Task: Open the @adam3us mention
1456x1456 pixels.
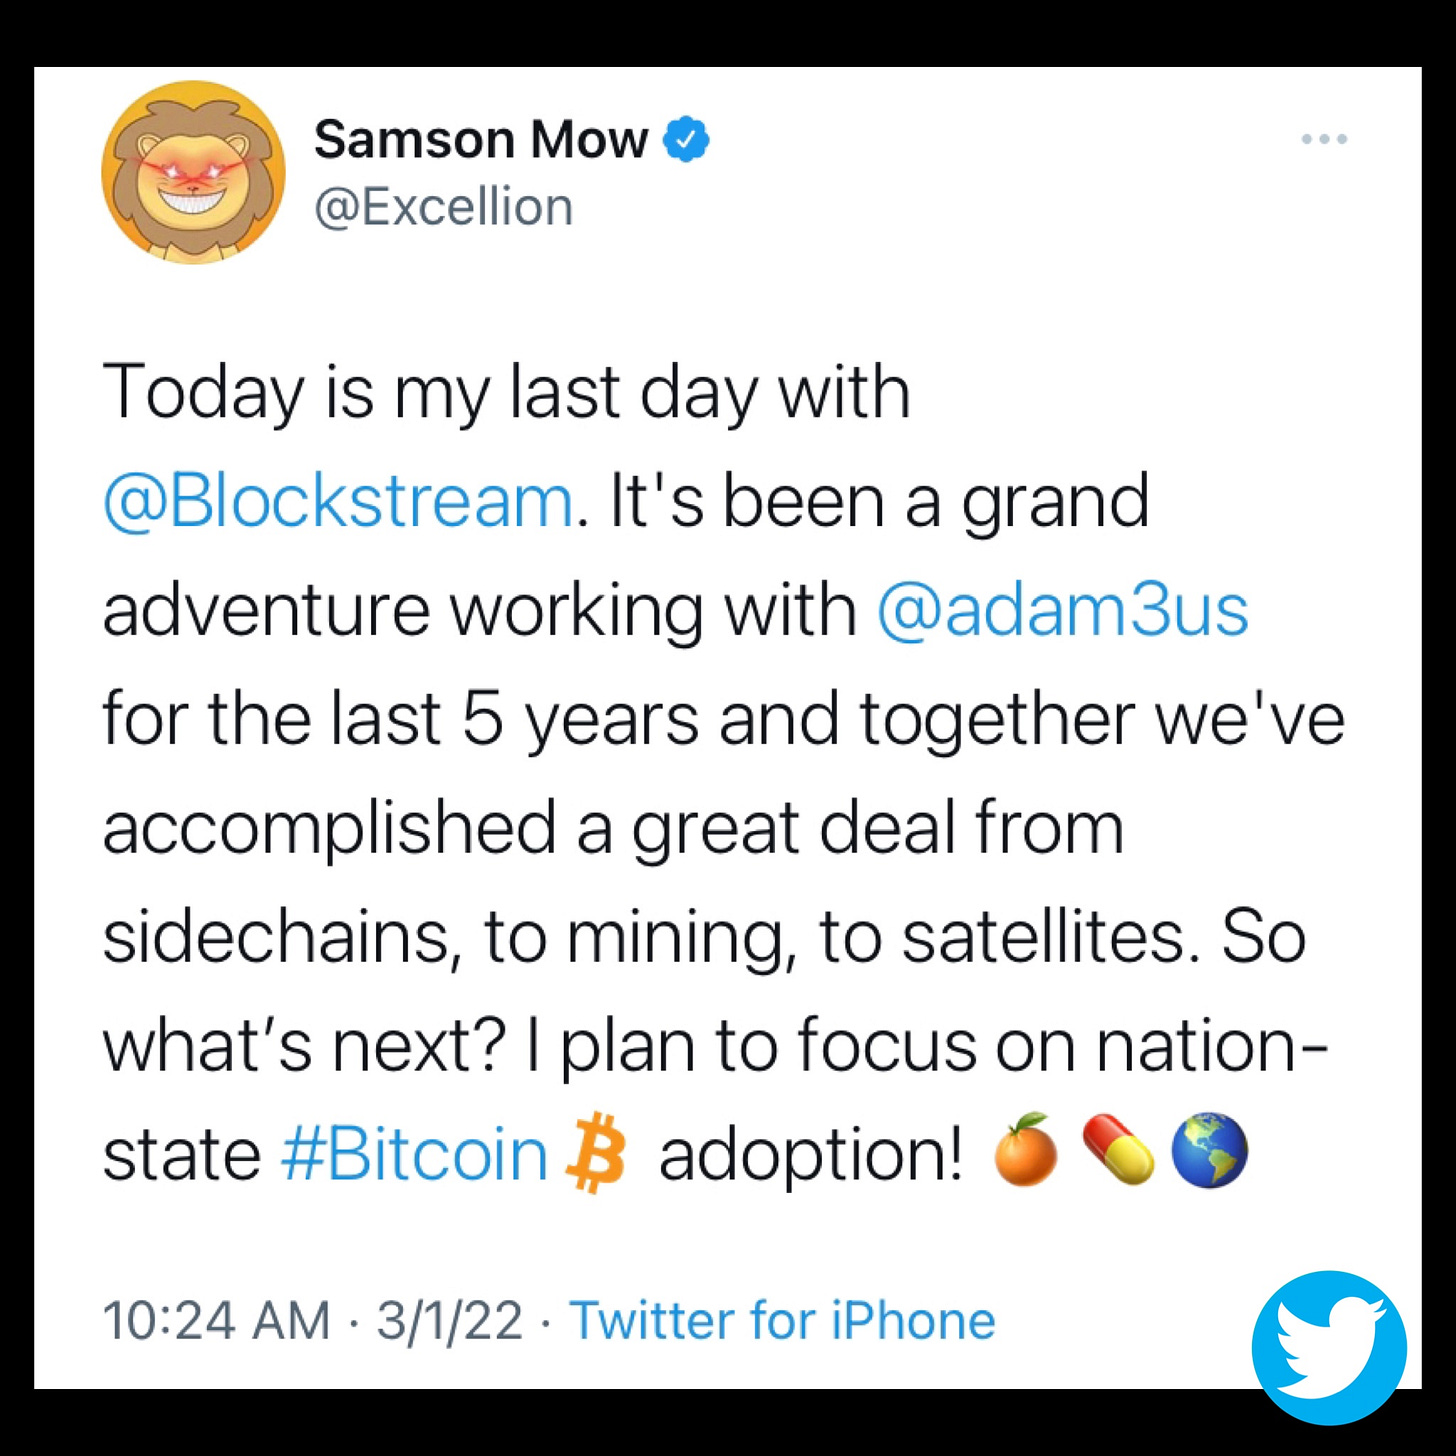Action: 1062,609
